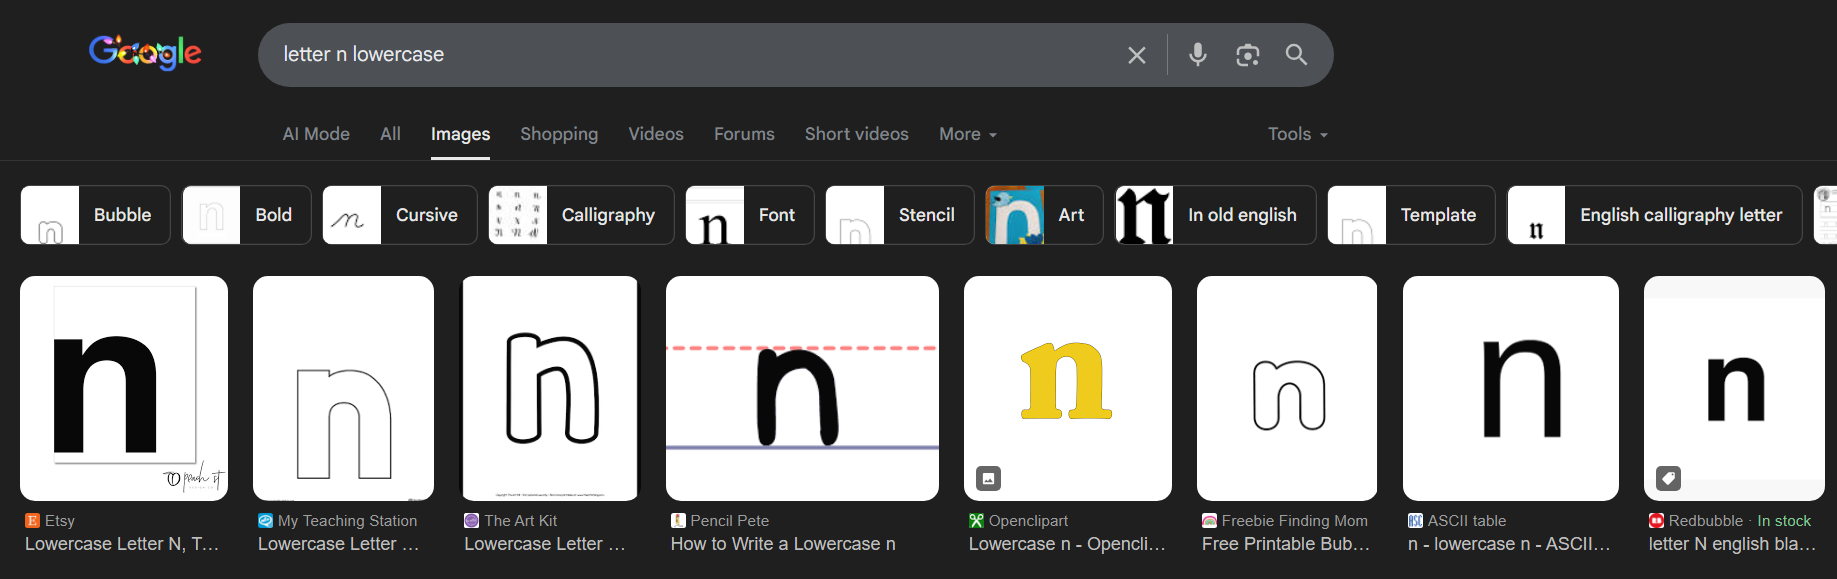Filter by Bubble chip
Image resolution: width=1837 pixels, height=579 pixels.
coord(96,215)
